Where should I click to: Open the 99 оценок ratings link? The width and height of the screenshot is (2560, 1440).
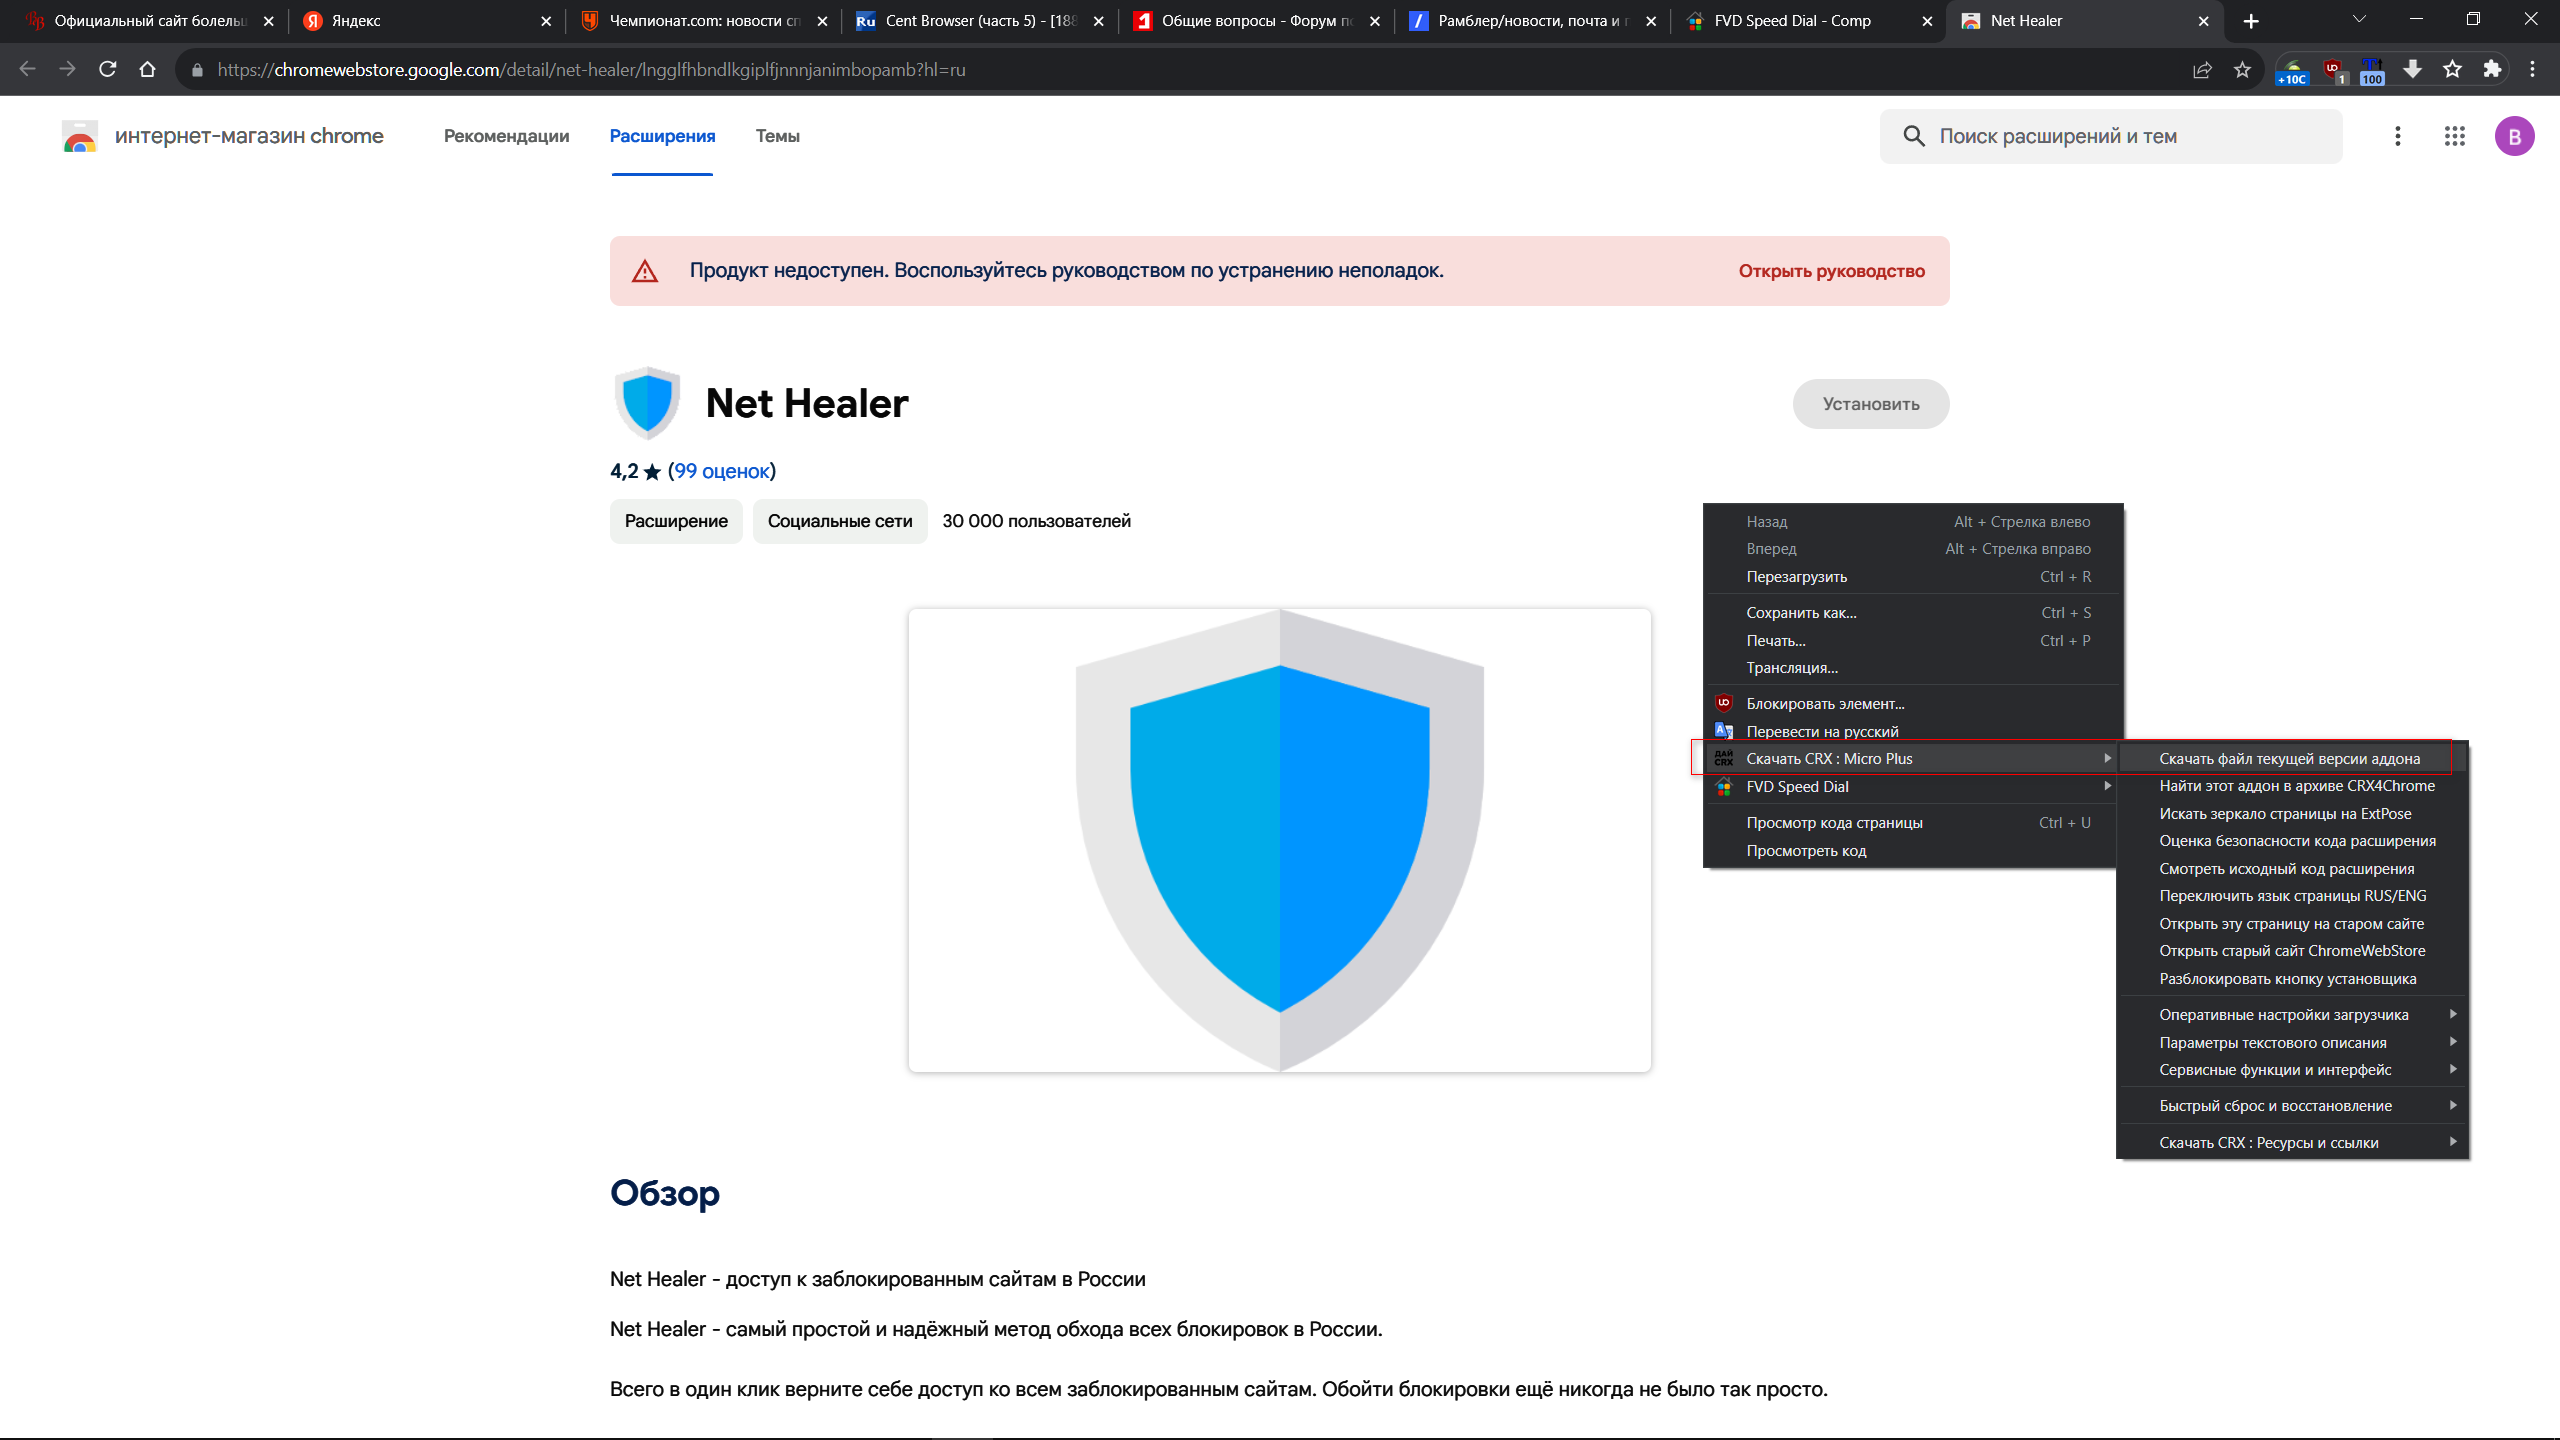pyautogui.click(x=721, y=471)
